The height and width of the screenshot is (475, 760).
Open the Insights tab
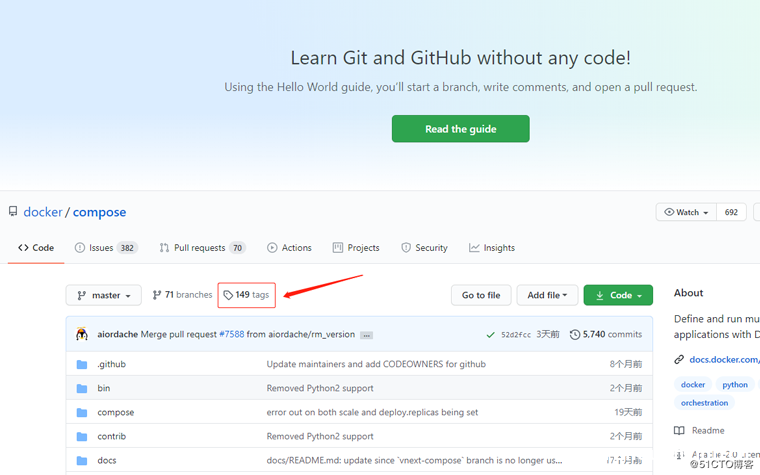tap(492, 248)
